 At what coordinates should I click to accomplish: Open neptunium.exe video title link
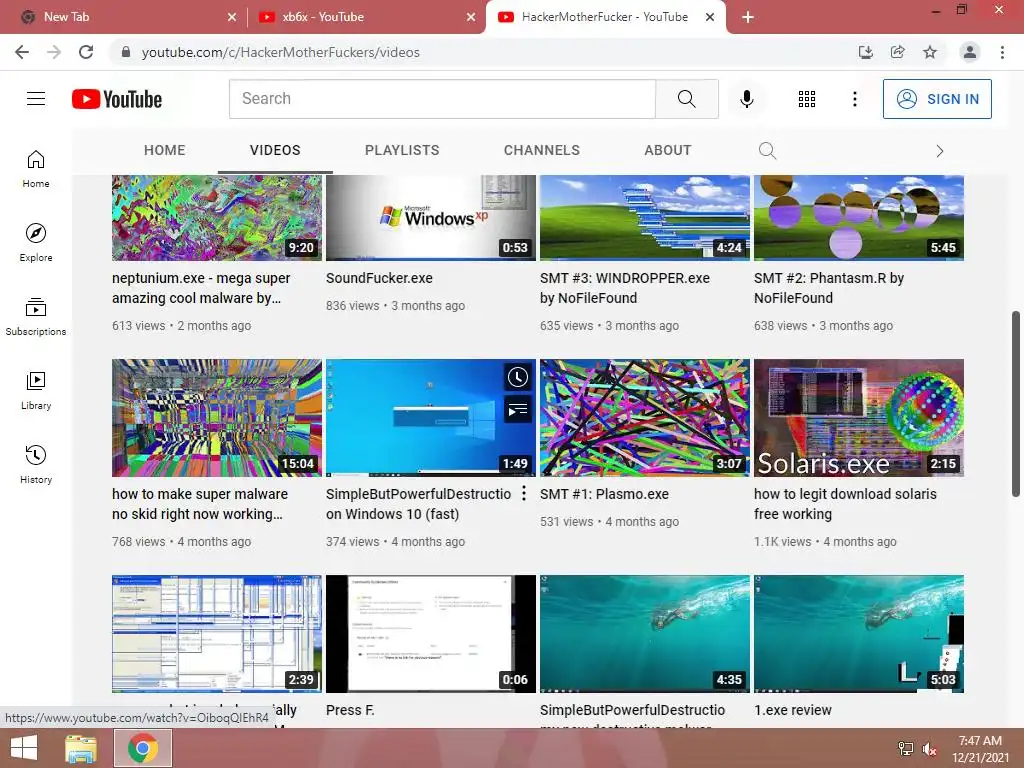pyautogui.click(x=201, y=288)
